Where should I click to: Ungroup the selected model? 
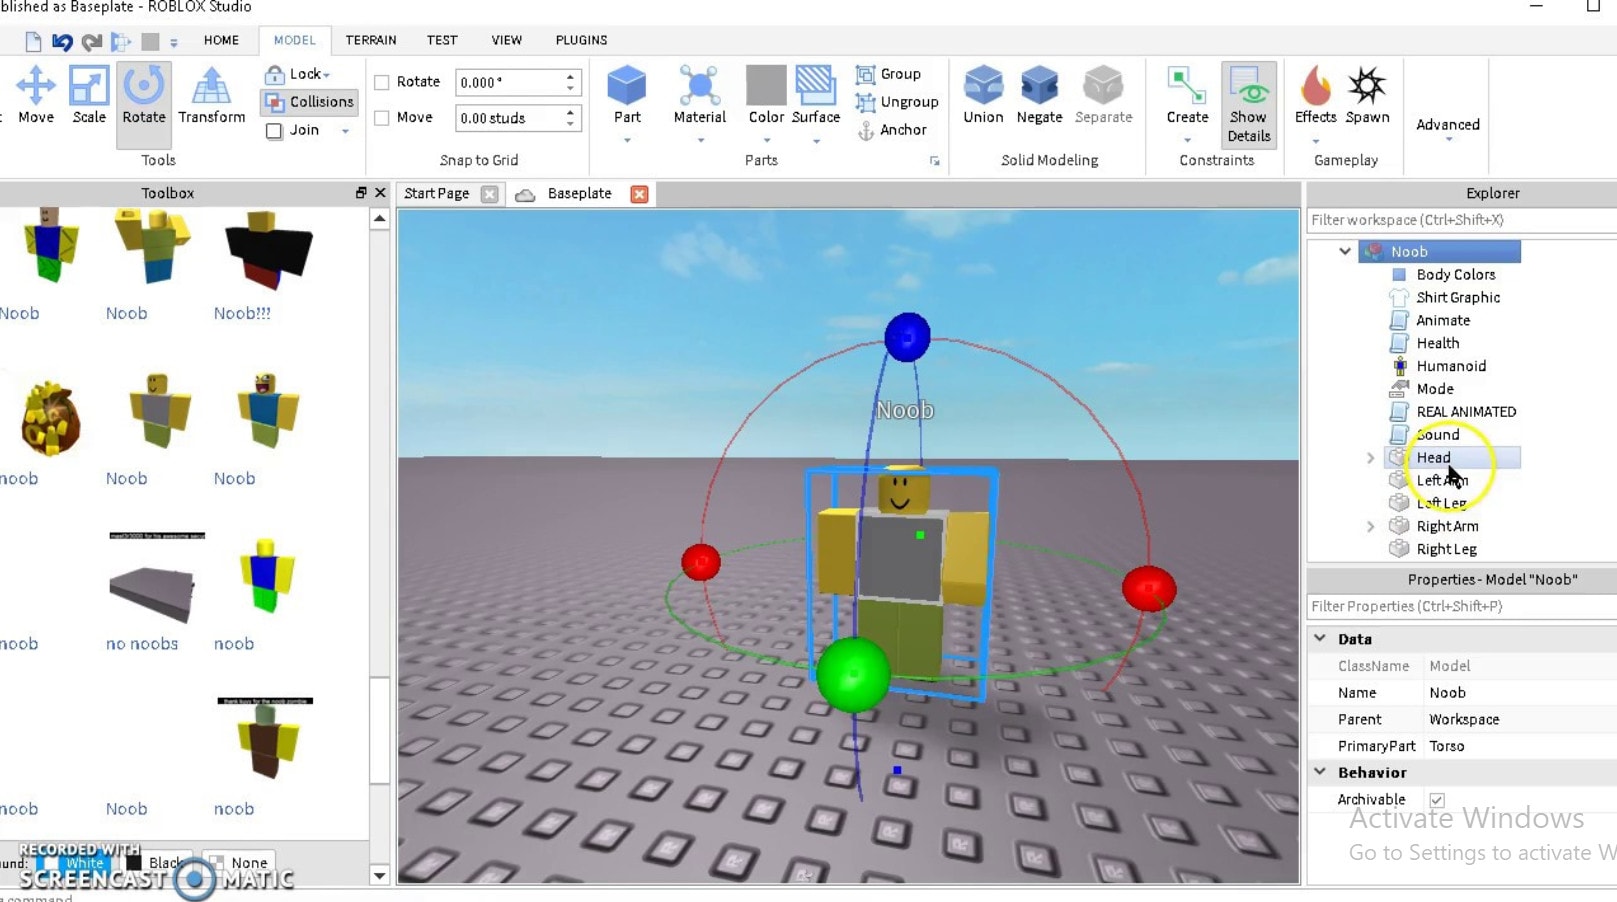897,102
